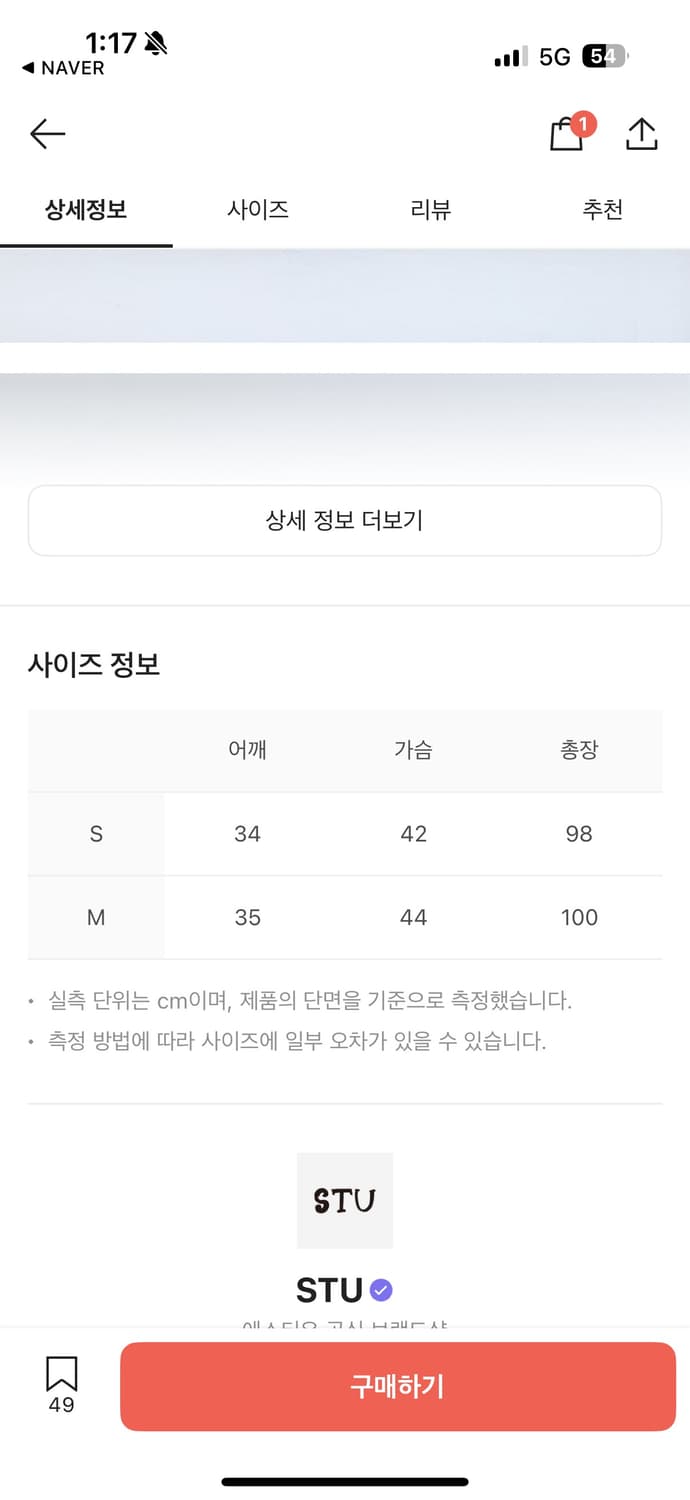Open the STU brand logo thumbnail
Screen dimensions: 690x1500
(345, 1200)
